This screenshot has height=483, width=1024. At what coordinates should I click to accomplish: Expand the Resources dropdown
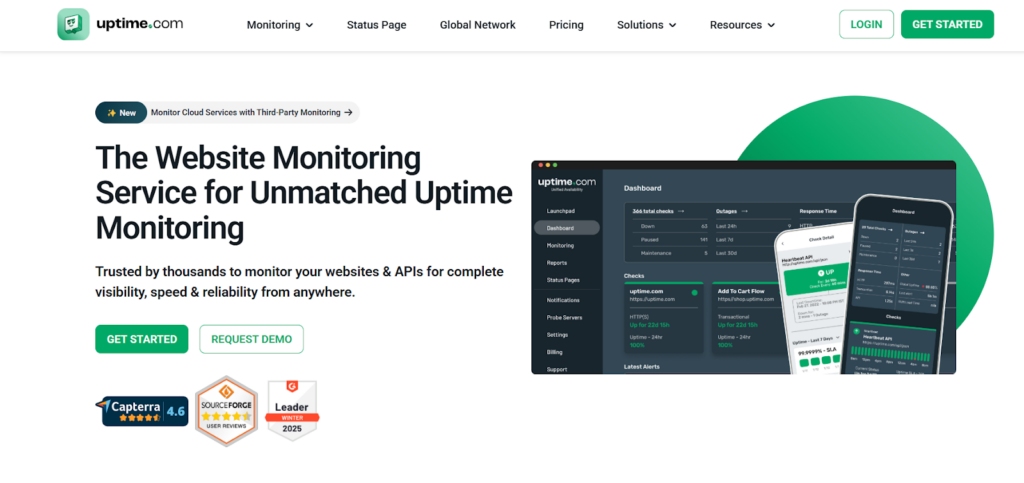[743, 25]
